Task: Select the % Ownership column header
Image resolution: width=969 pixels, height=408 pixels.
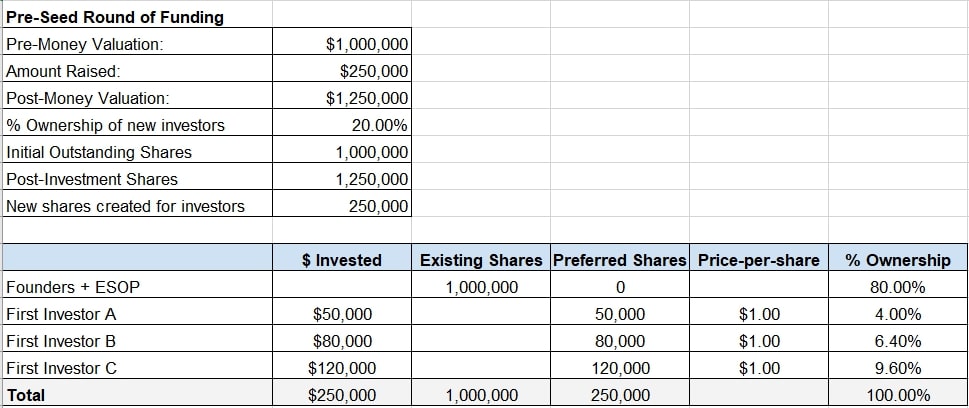Action: coord(897,260)
